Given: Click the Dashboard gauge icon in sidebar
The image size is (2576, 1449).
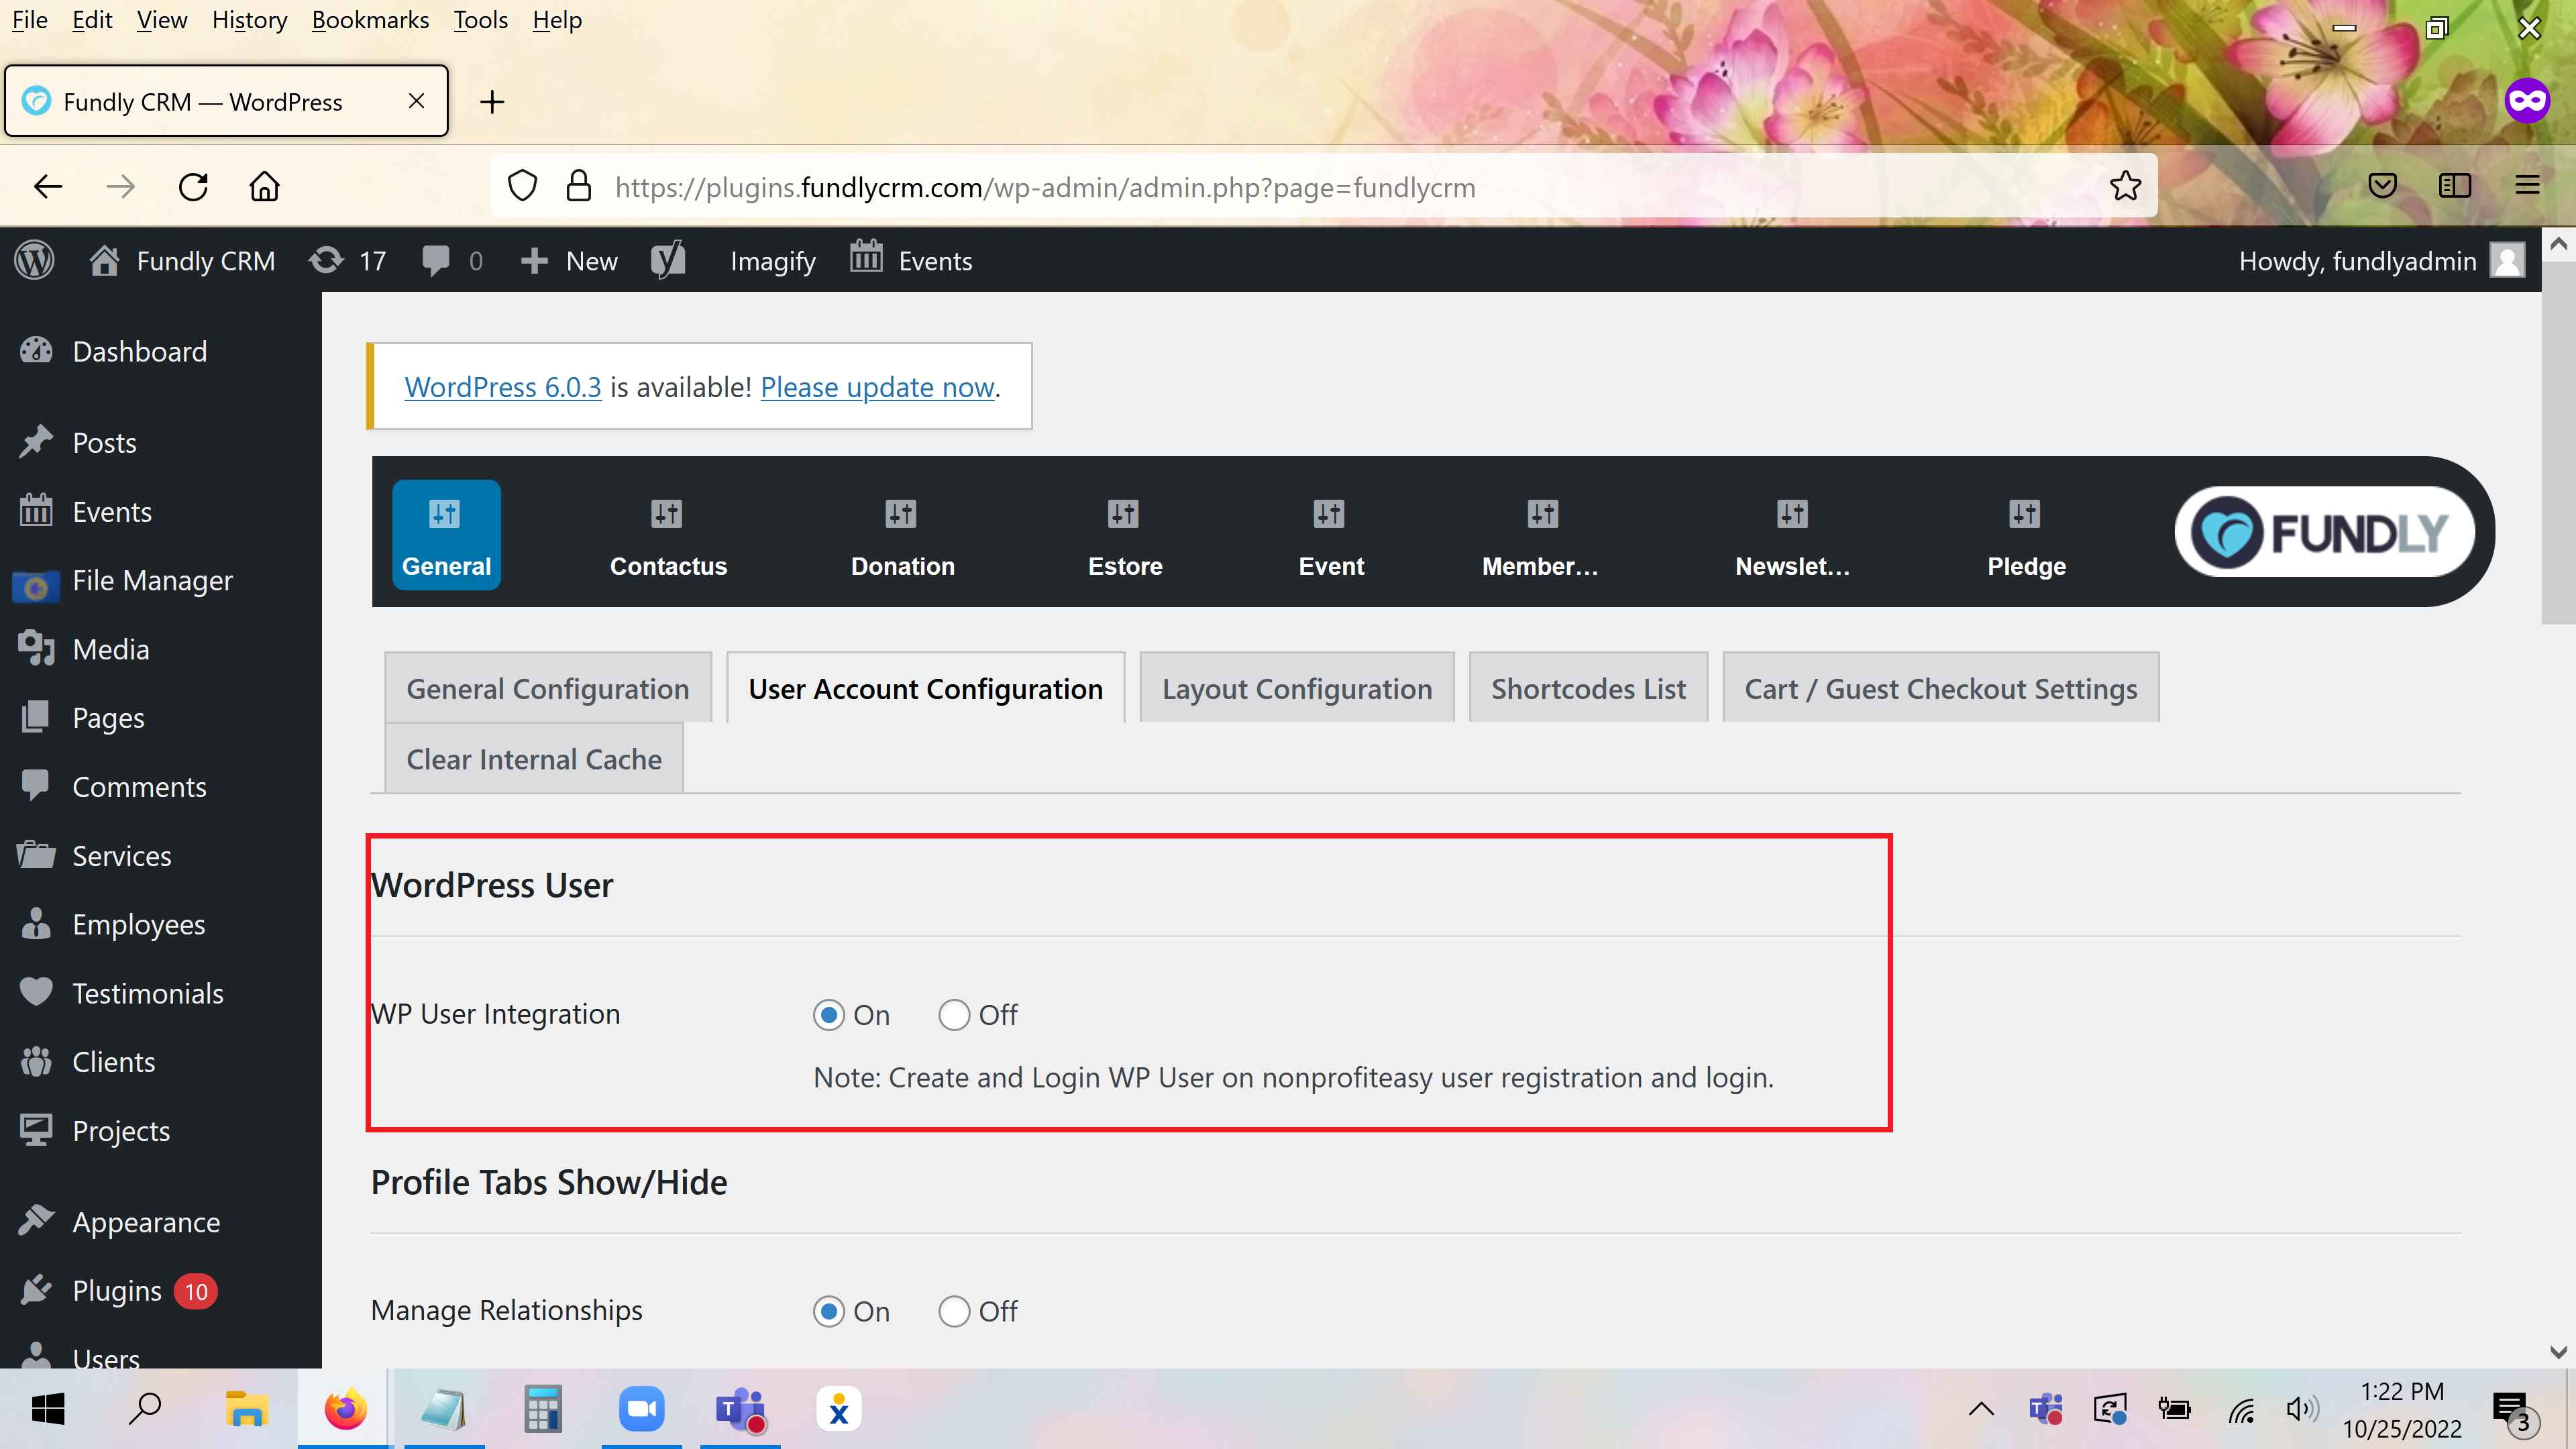Looking at the screenshot, I should tap(37, 351).
